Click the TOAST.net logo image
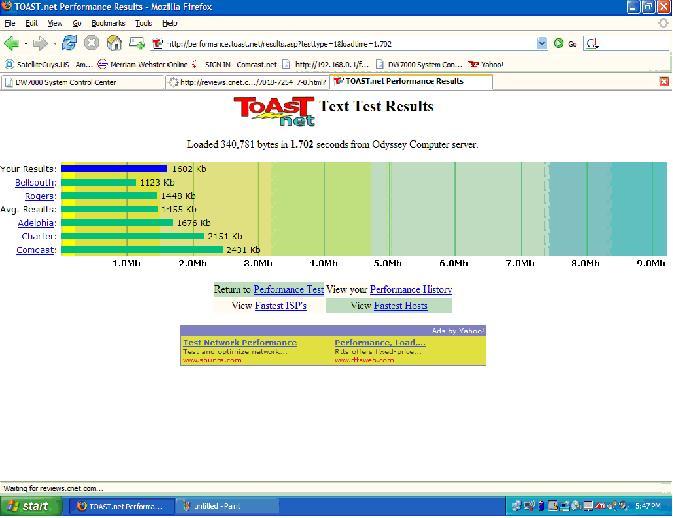This screenshot has width=673, height=518. click(x=274, y=111)
